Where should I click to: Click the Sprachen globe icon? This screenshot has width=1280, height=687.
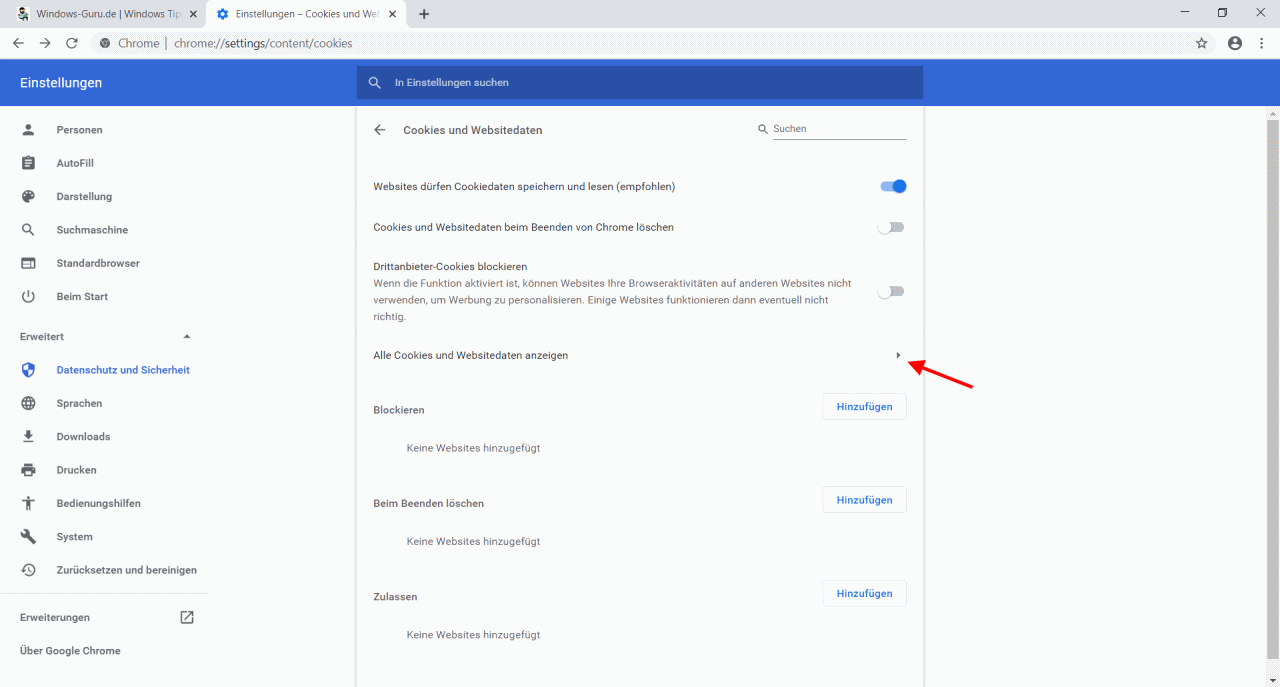pyautogui.click(x=28, y=403)
